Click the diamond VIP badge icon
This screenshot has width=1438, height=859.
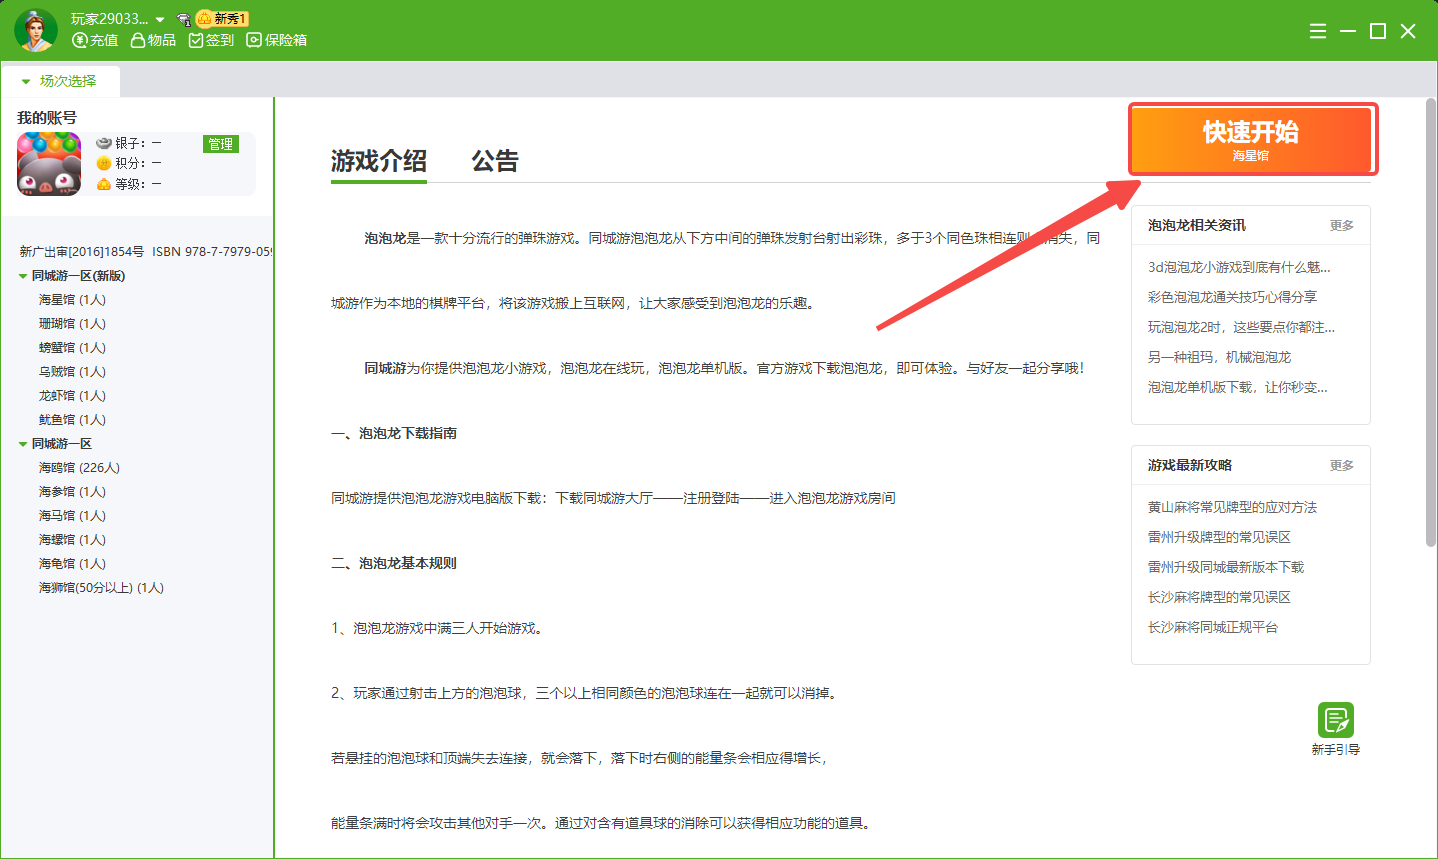coord(184,19)
